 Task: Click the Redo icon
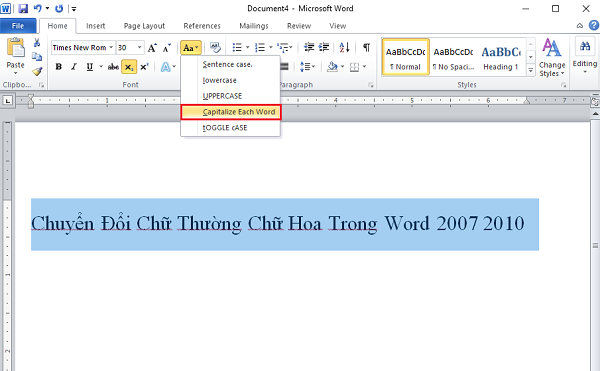(59, 8)
